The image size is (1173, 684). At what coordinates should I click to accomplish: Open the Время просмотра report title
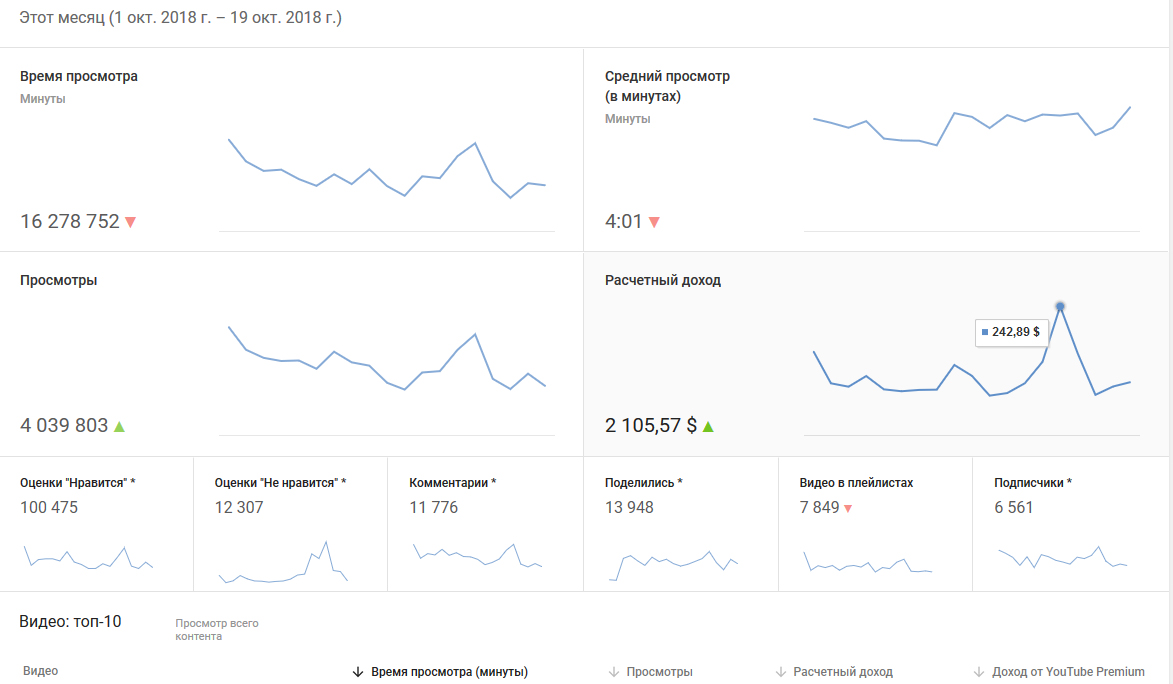[x=79, y=77]
